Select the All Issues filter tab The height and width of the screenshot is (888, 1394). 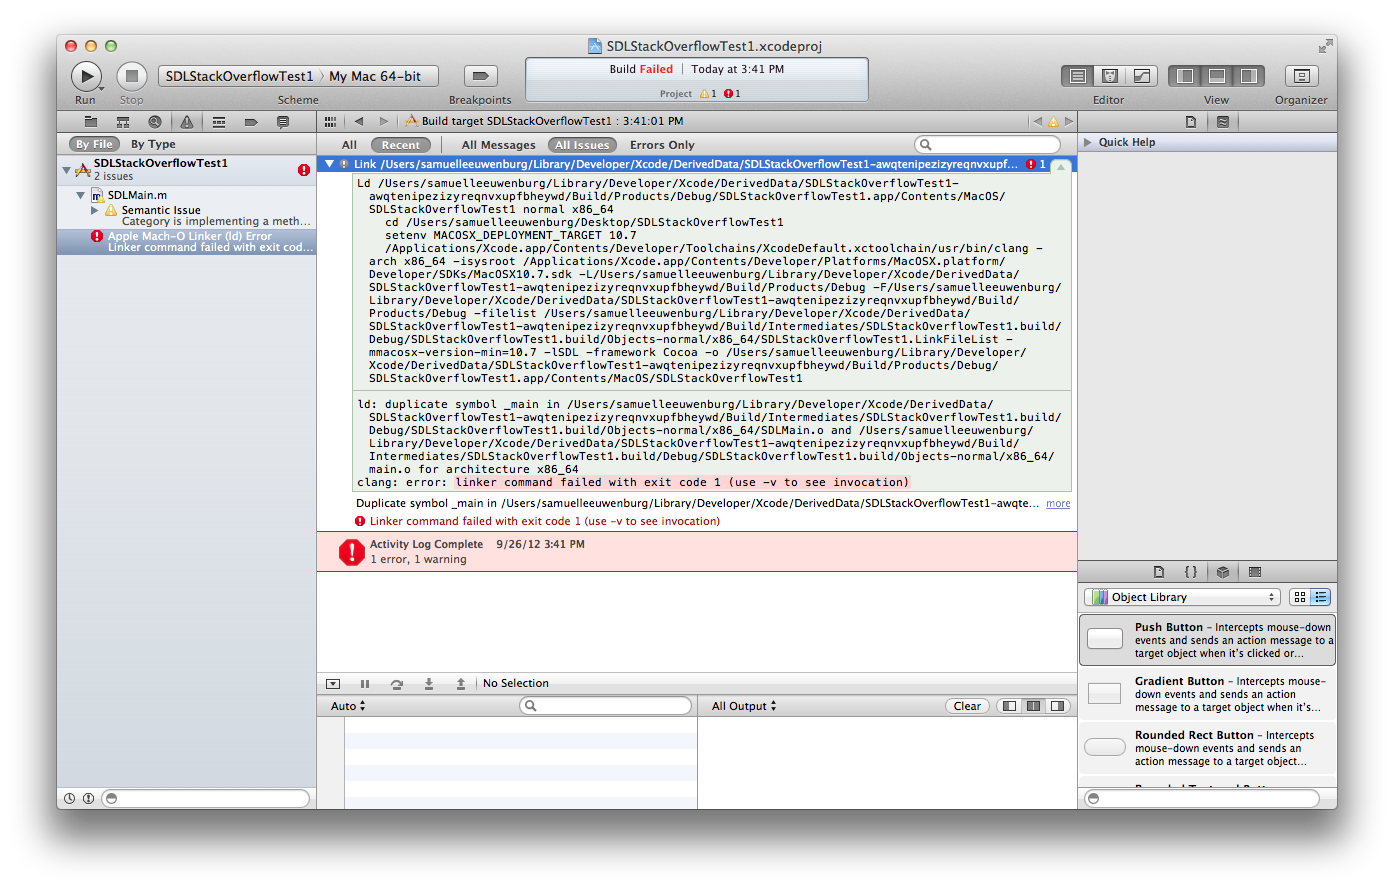pyautogui.click(x=582, y=145)
